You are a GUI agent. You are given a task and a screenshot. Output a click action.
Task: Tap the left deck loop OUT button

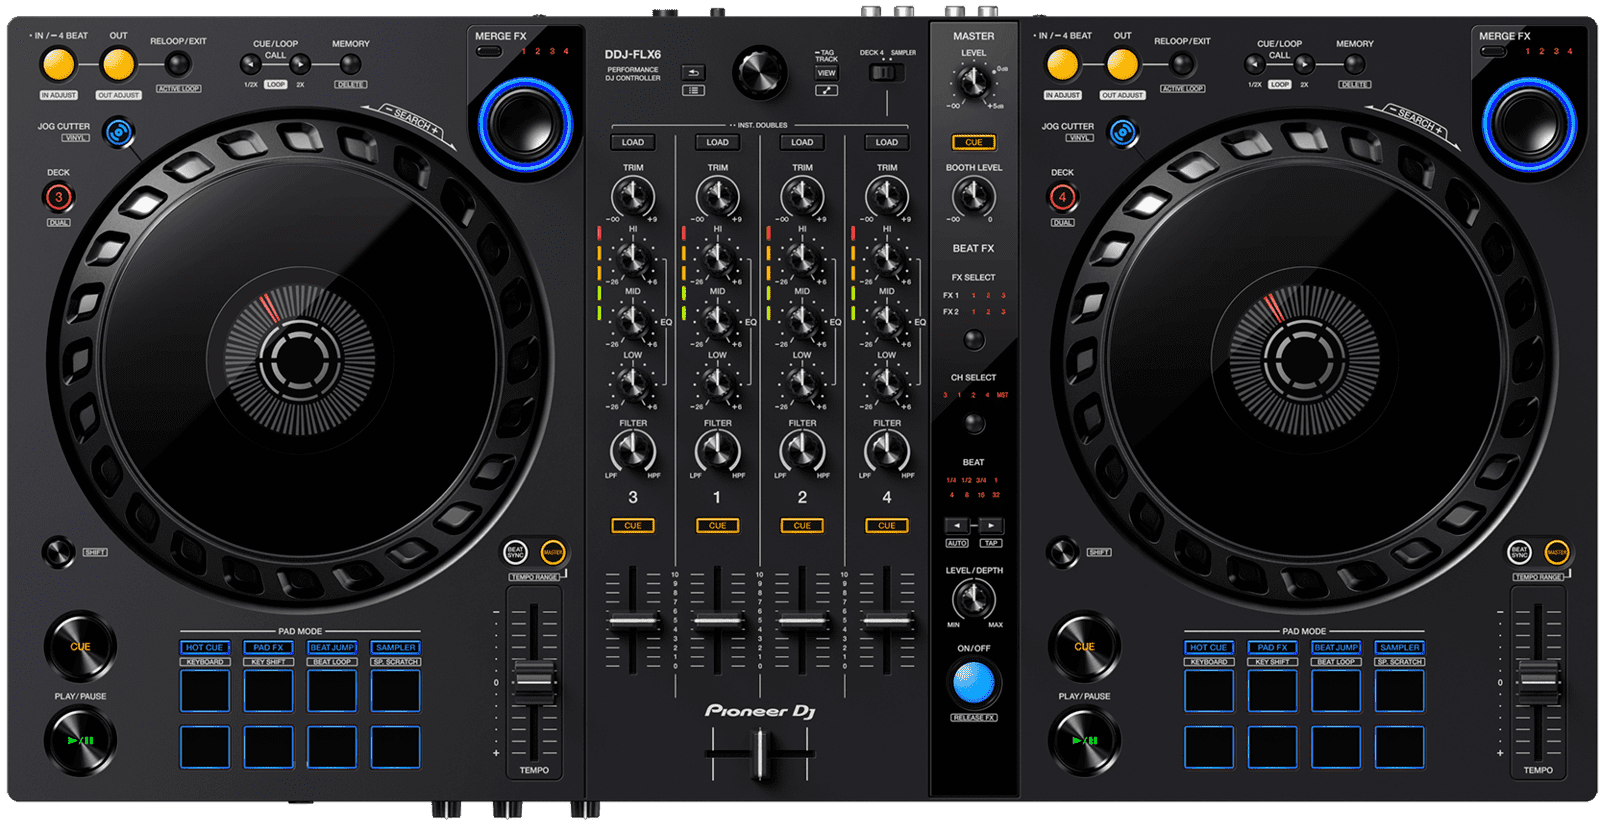coord(118,65)
